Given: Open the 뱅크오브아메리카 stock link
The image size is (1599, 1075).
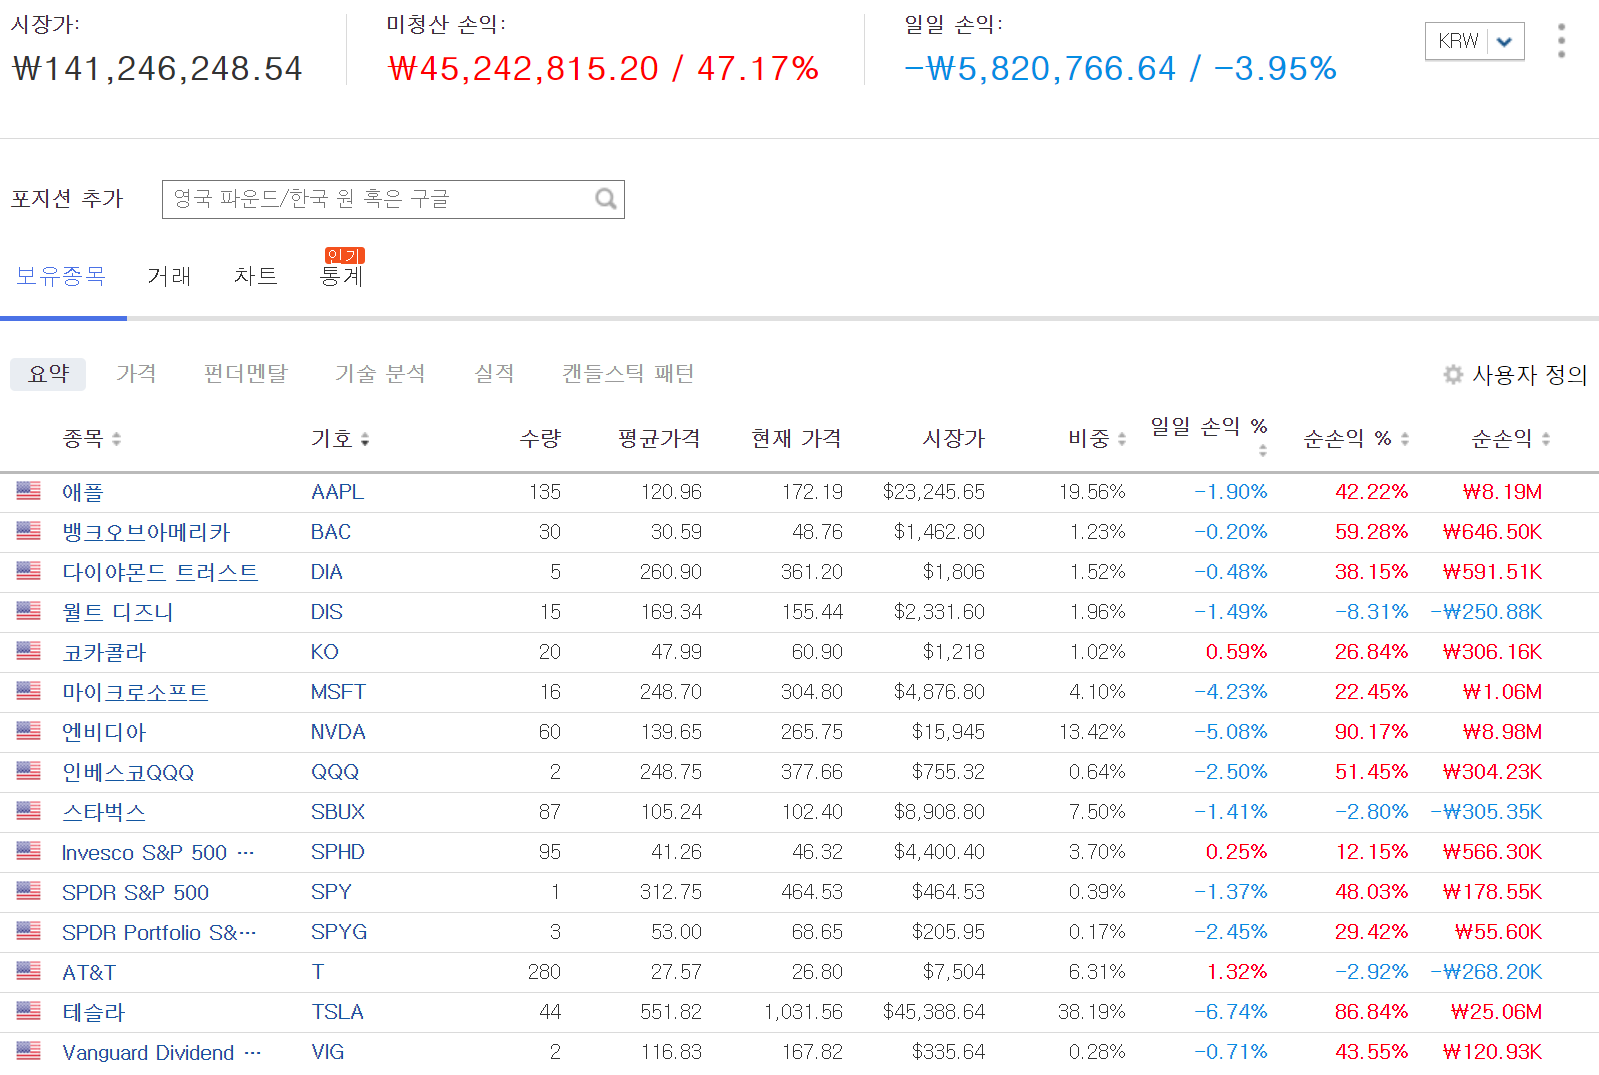Looking at the screenshot, I should pyautogui.click(x=146, y=532).
